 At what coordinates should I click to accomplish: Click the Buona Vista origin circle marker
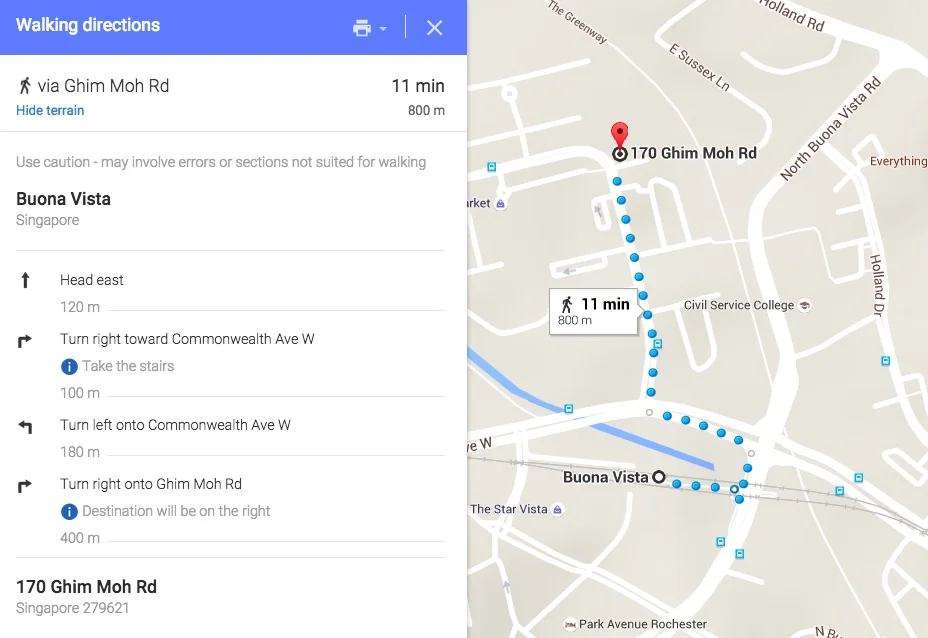click(659, 477)
